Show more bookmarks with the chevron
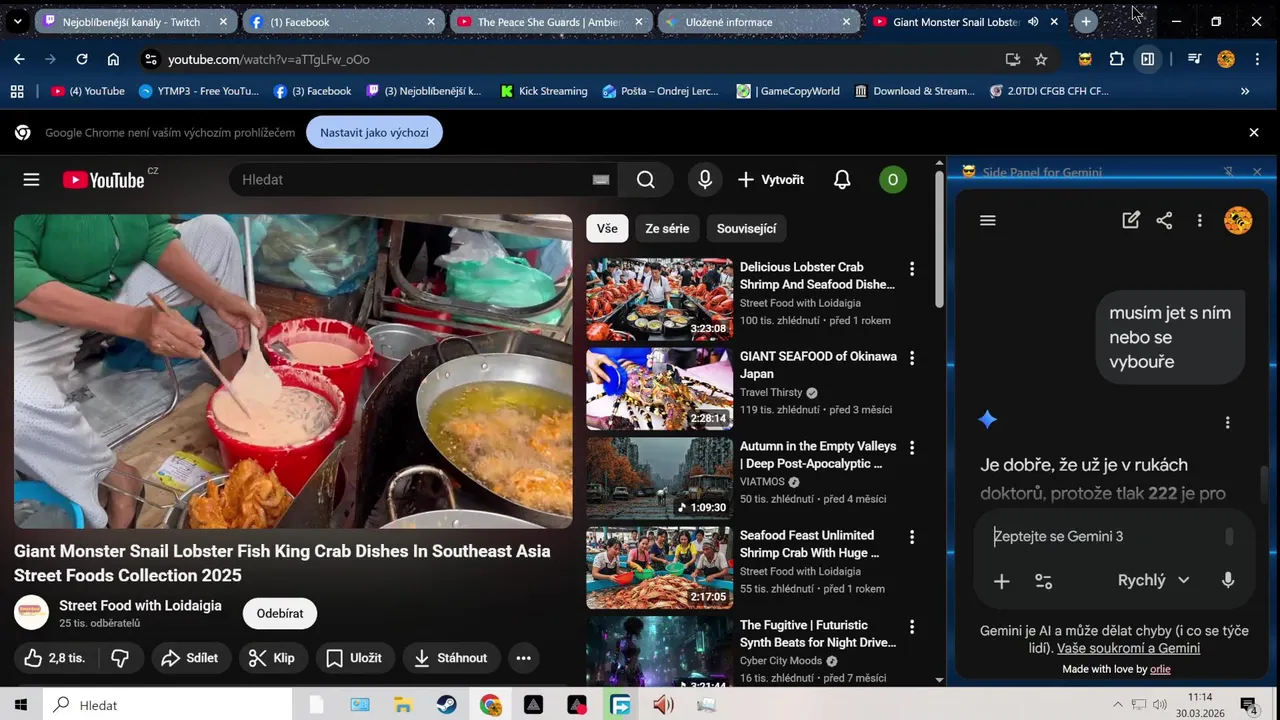This screenshot has width=1280, height=720. 1245,91
